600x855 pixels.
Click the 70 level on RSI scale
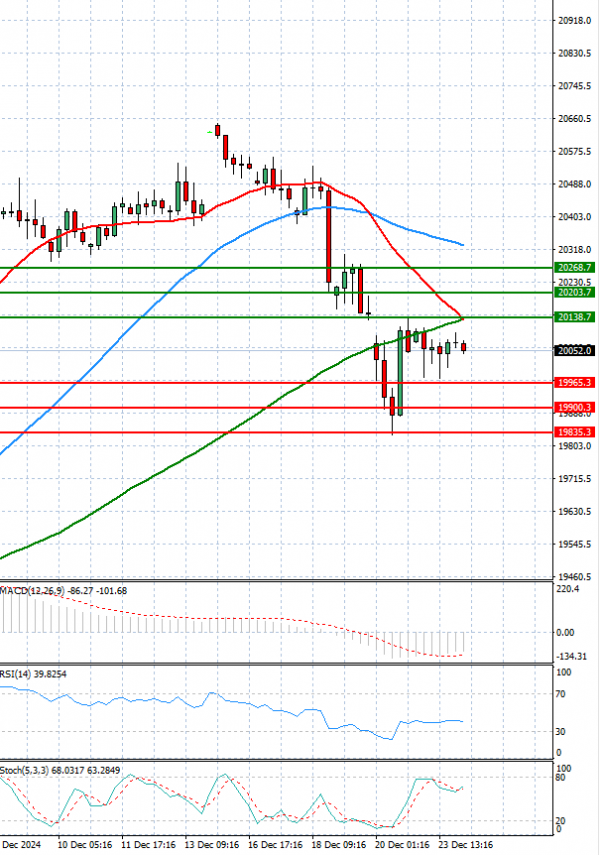(x=560, y=695)
